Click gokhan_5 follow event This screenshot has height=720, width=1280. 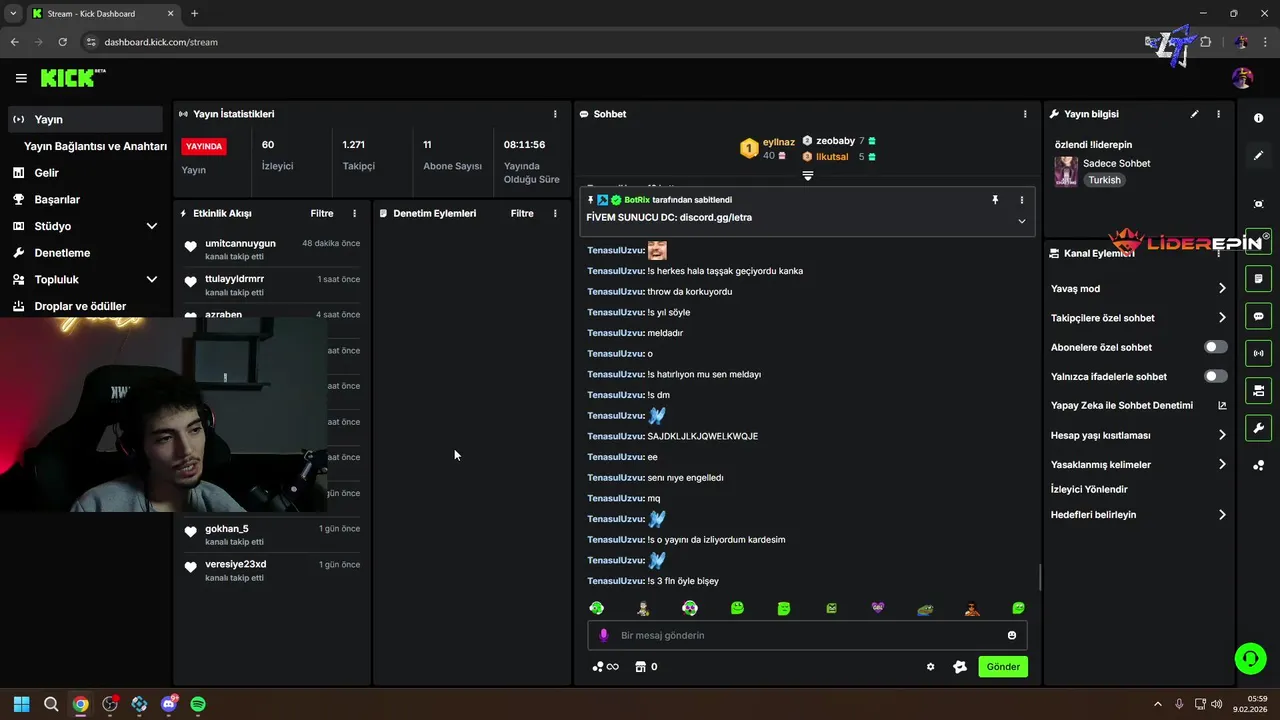point(272,535)
